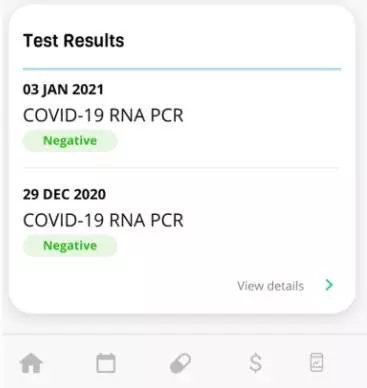367x388 pixels.
Task: Open the COVID-19 RNA PCR entry from January
Action: click(x=103, y=115)
